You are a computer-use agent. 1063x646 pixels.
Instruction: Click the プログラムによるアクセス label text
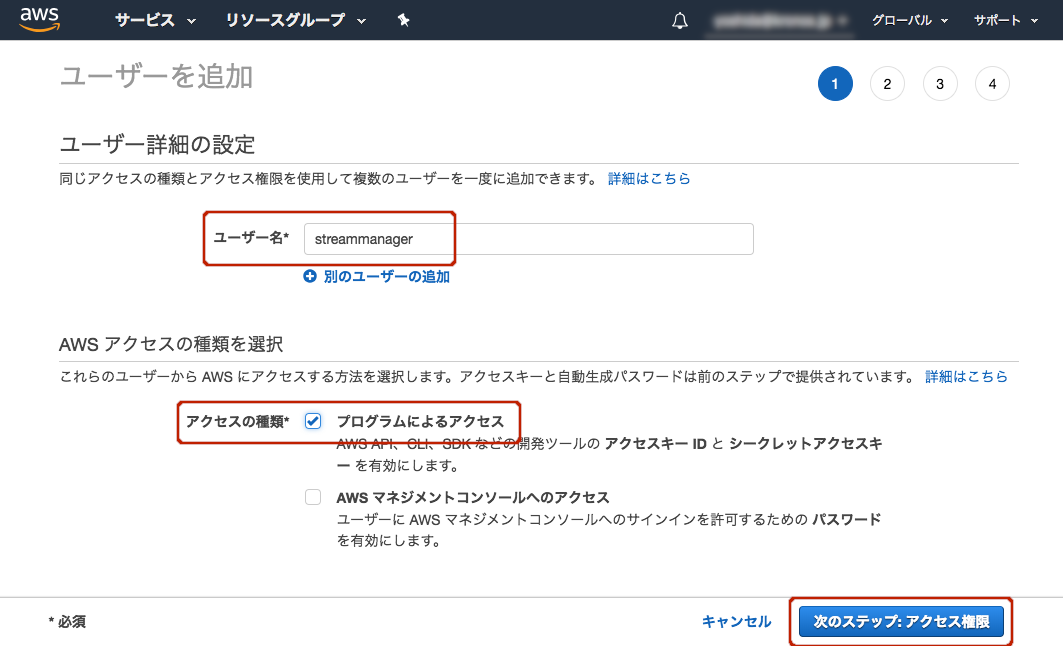[420, 422]
